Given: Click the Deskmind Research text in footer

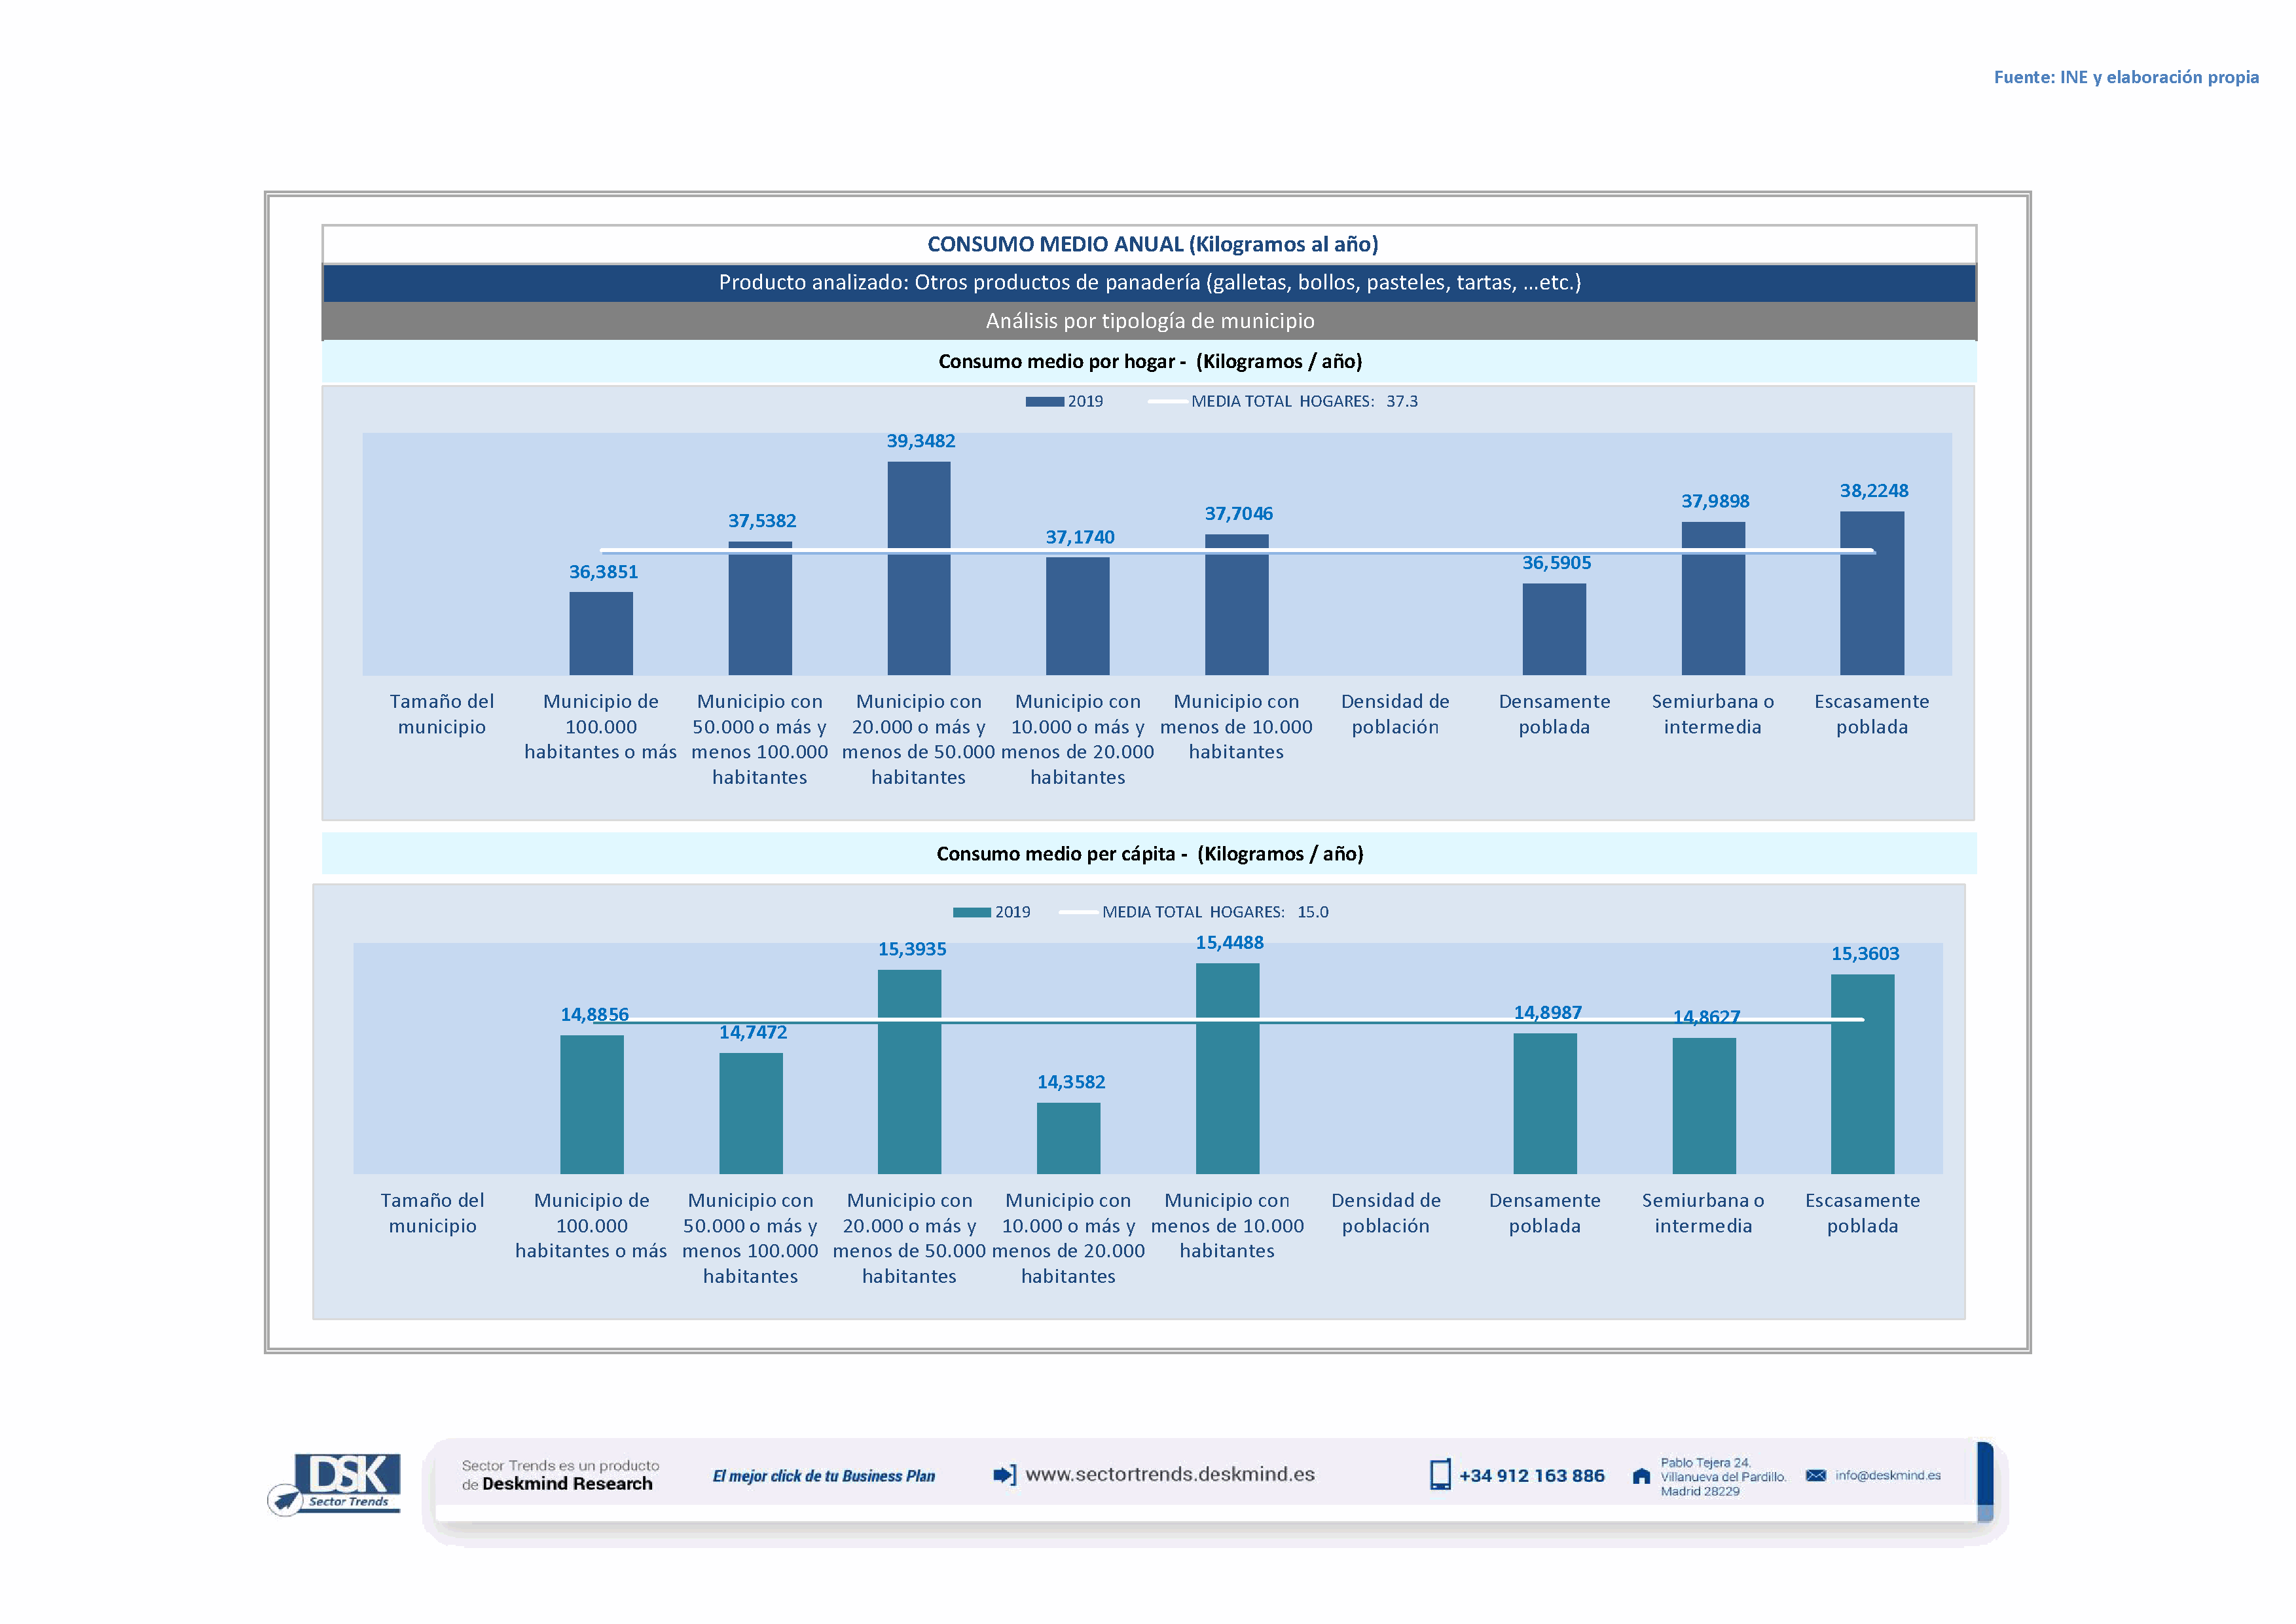Looking at the screenshot, I should pos(567,1484).
